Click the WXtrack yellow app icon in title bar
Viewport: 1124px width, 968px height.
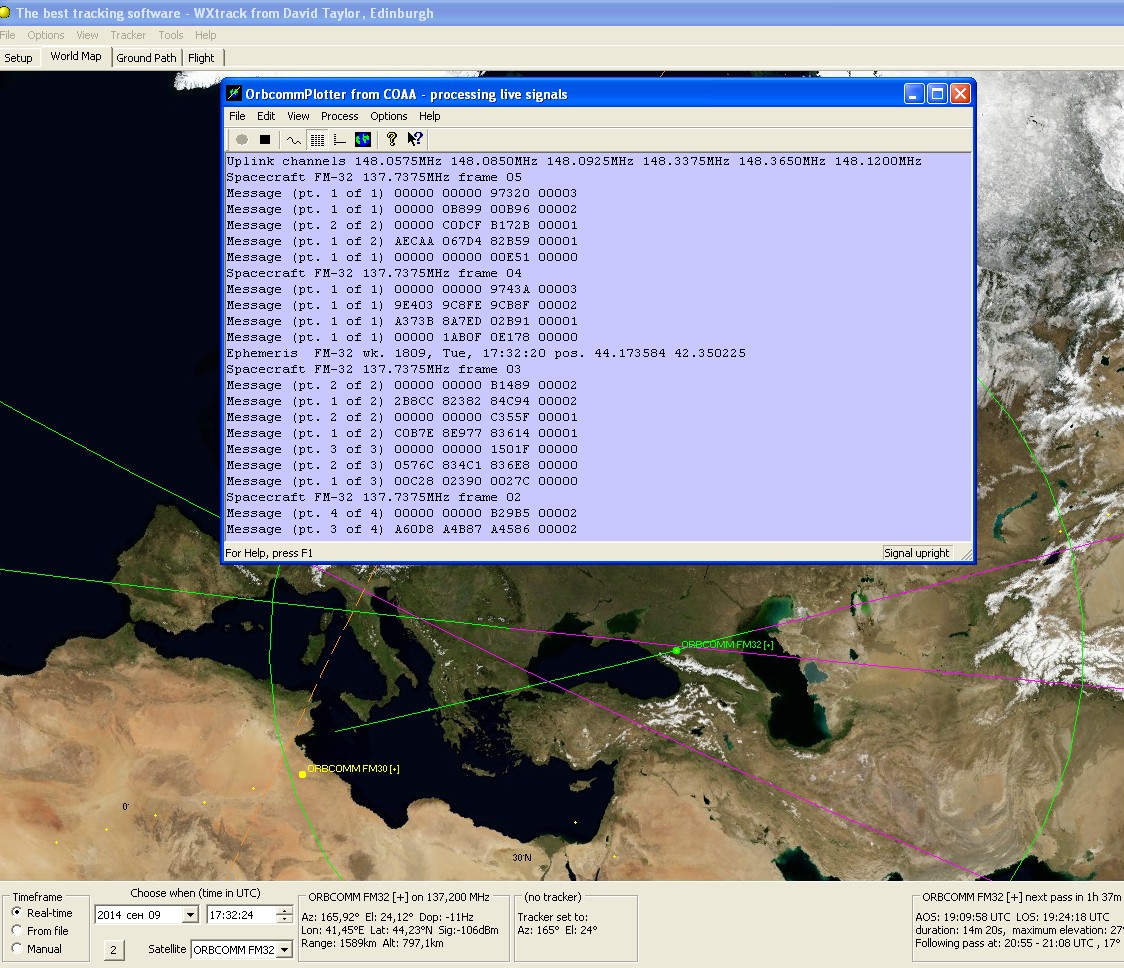coord(5,12)
